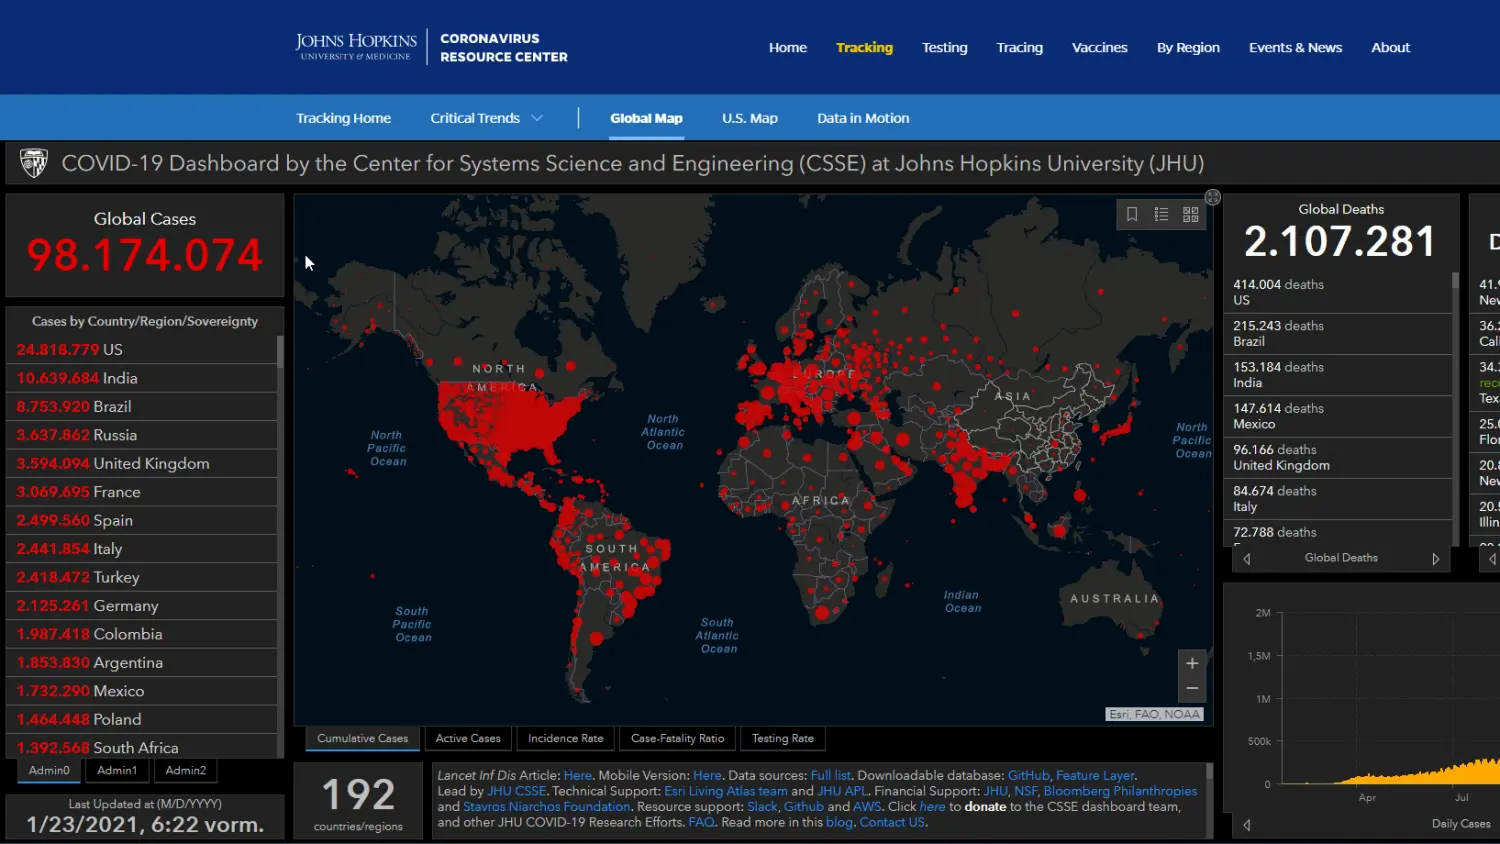The height and width of the screenshot is (844, 1500).
Task: Click the NSF financial support link
Action: click(1026, 791)
